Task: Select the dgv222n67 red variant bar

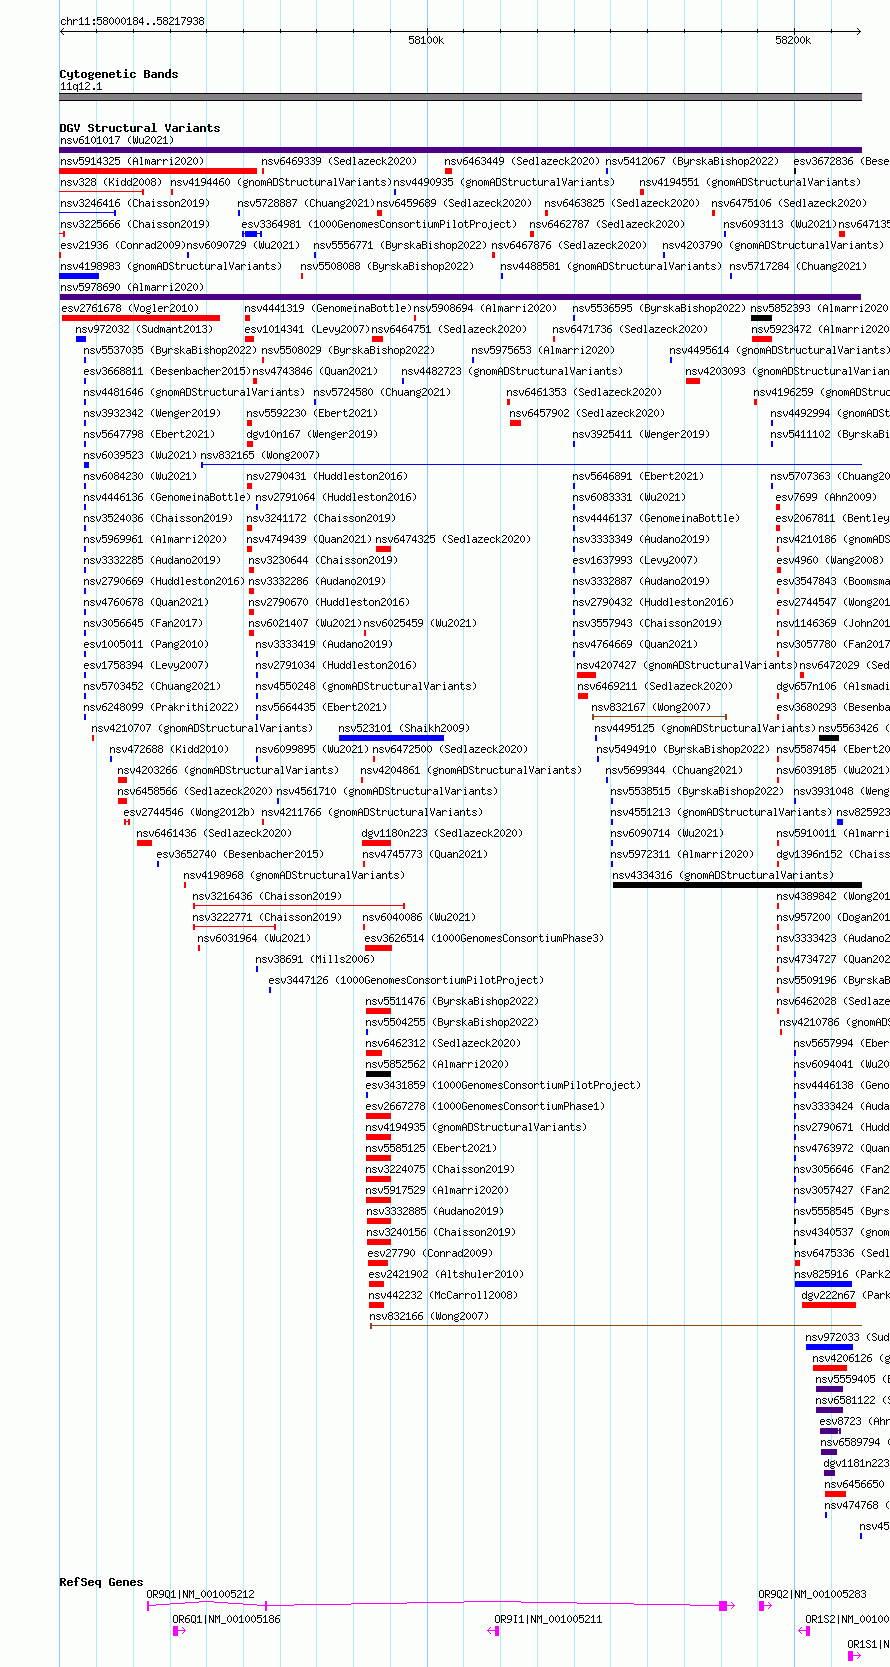Action: [x=829, y=1305]
